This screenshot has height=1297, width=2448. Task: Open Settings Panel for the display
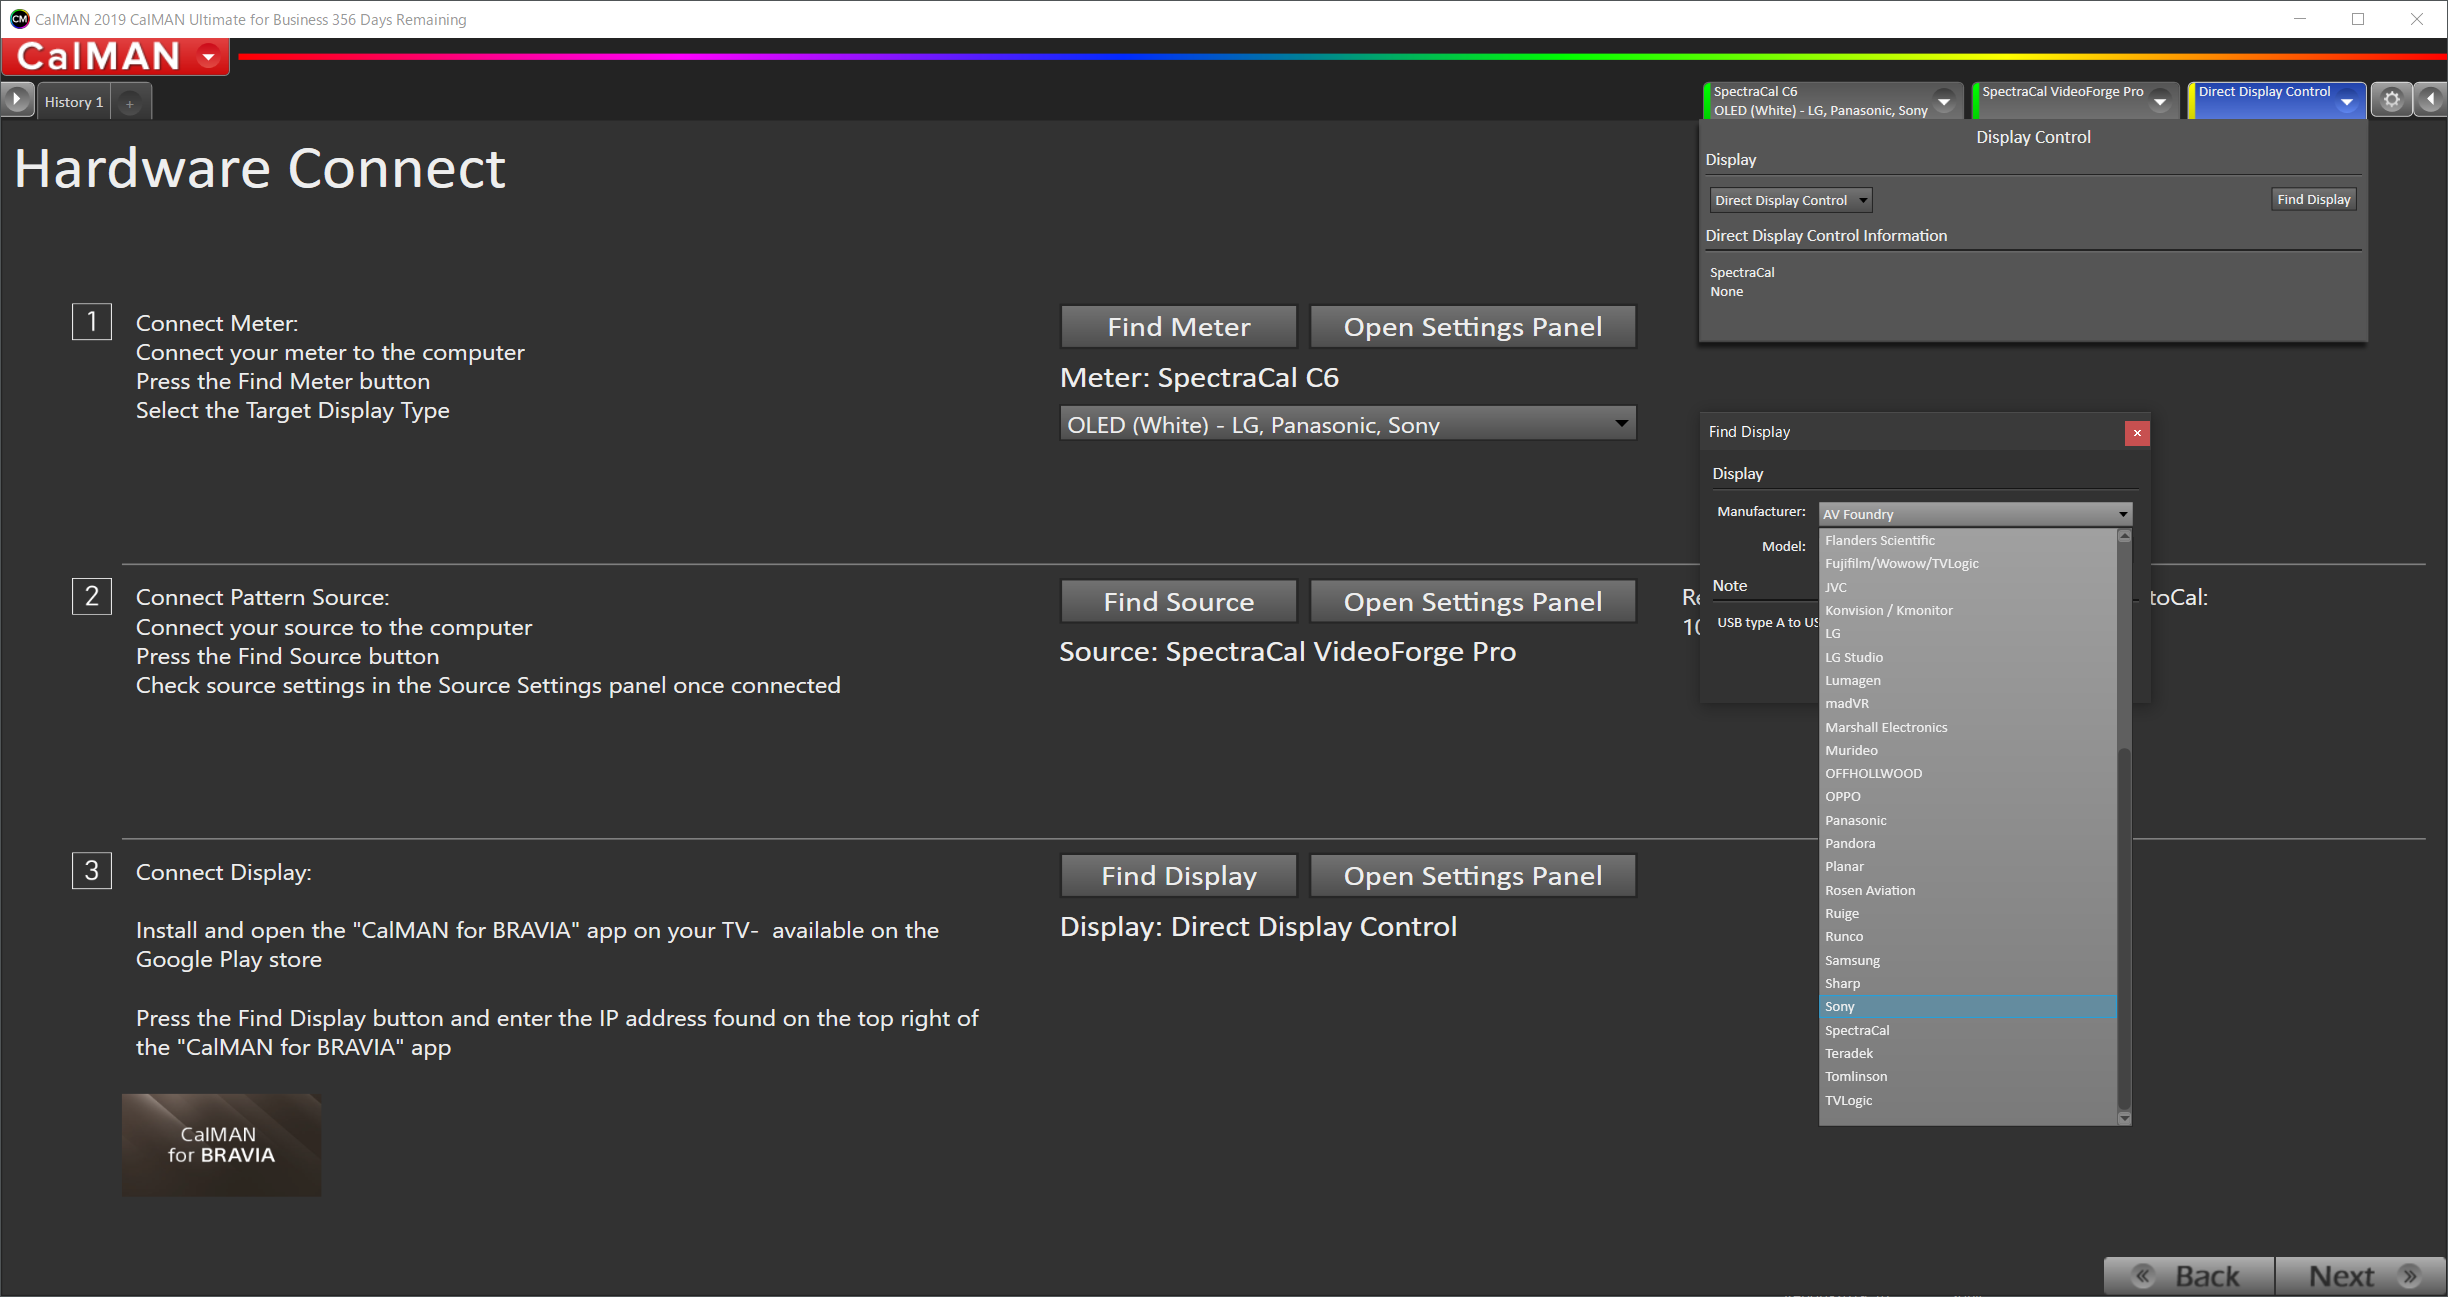1472,876
